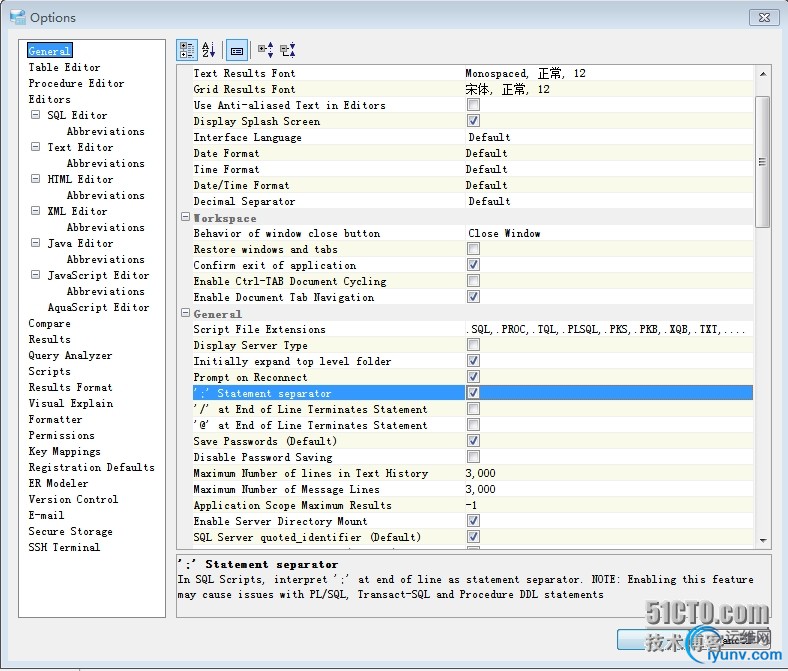
Task: Select General in the options tree
Action: [x=49, y=51]
